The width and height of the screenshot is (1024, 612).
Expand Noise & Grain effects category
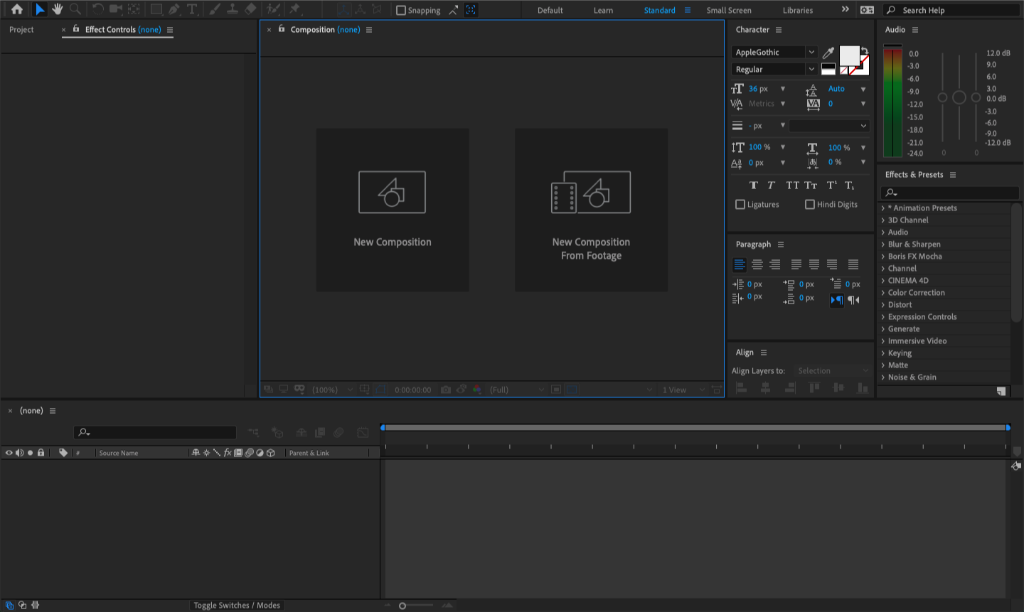click(883, 378)
